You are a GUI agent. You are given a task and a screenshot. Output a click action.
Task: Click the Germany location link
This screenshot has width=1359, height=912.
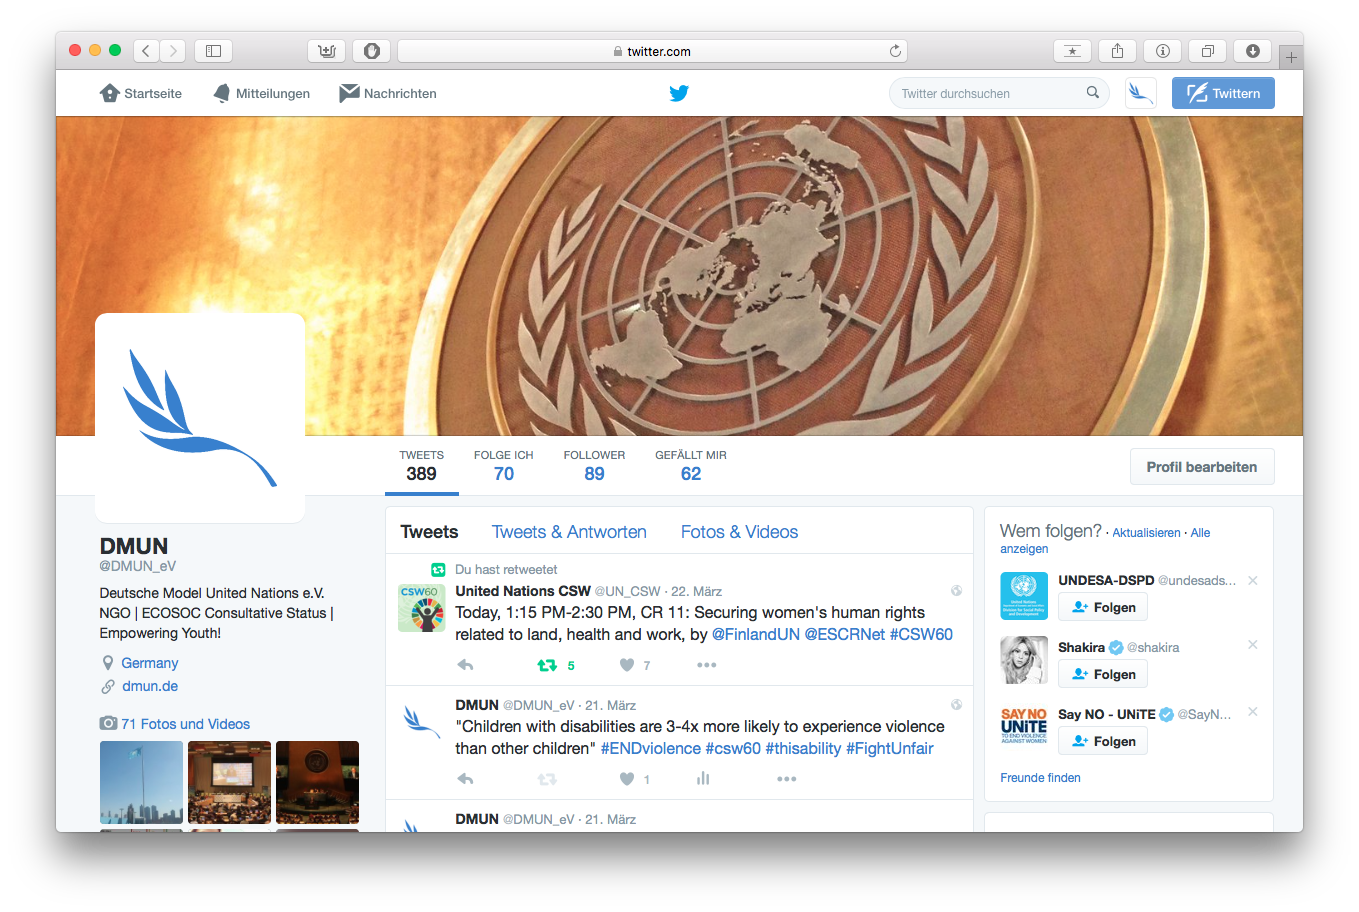coord(150,663)
